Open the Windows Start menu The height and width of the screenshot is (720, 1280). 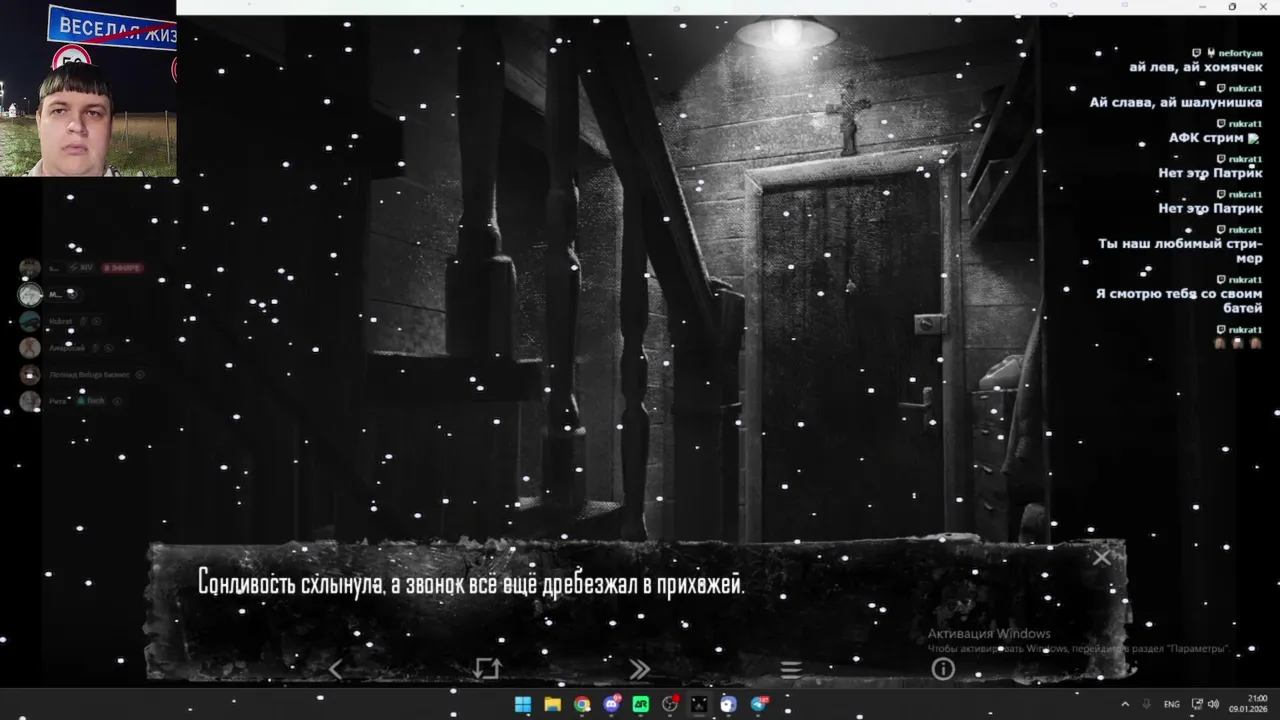pos(523,704)
